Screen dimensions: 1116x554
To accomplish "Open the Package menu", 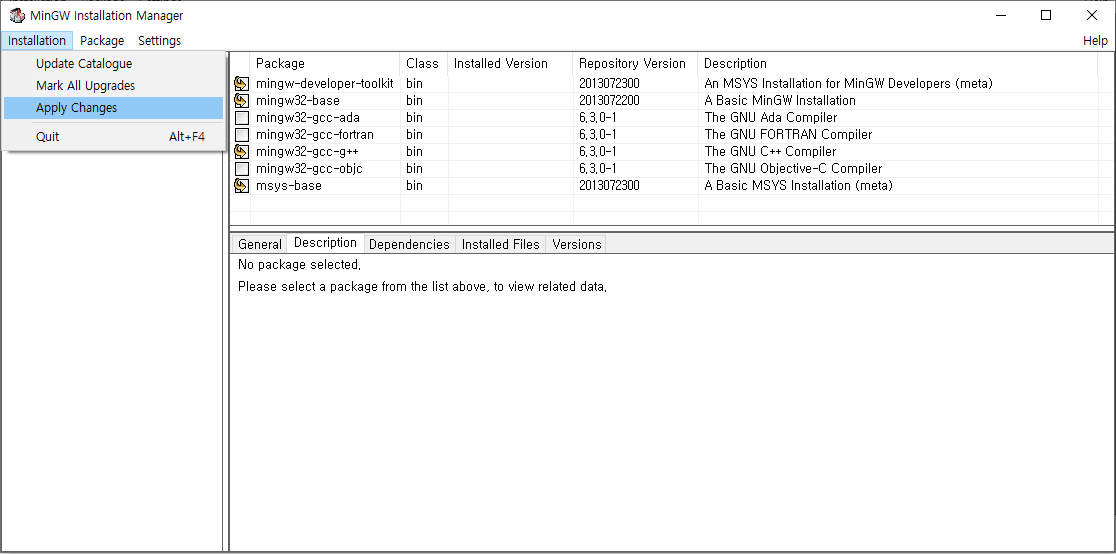I will click(102, 41).
